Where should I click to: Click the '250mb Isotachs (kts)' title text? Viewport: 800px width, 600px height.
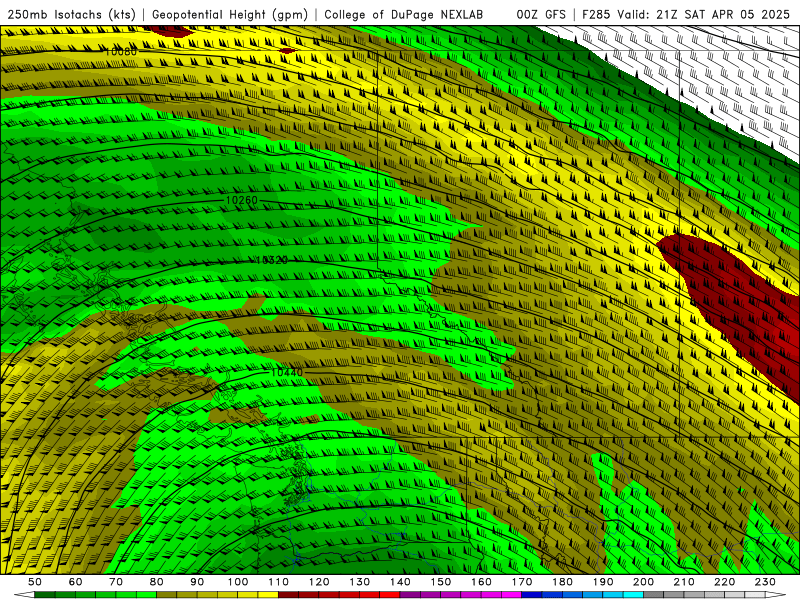[x=72, y=15]
